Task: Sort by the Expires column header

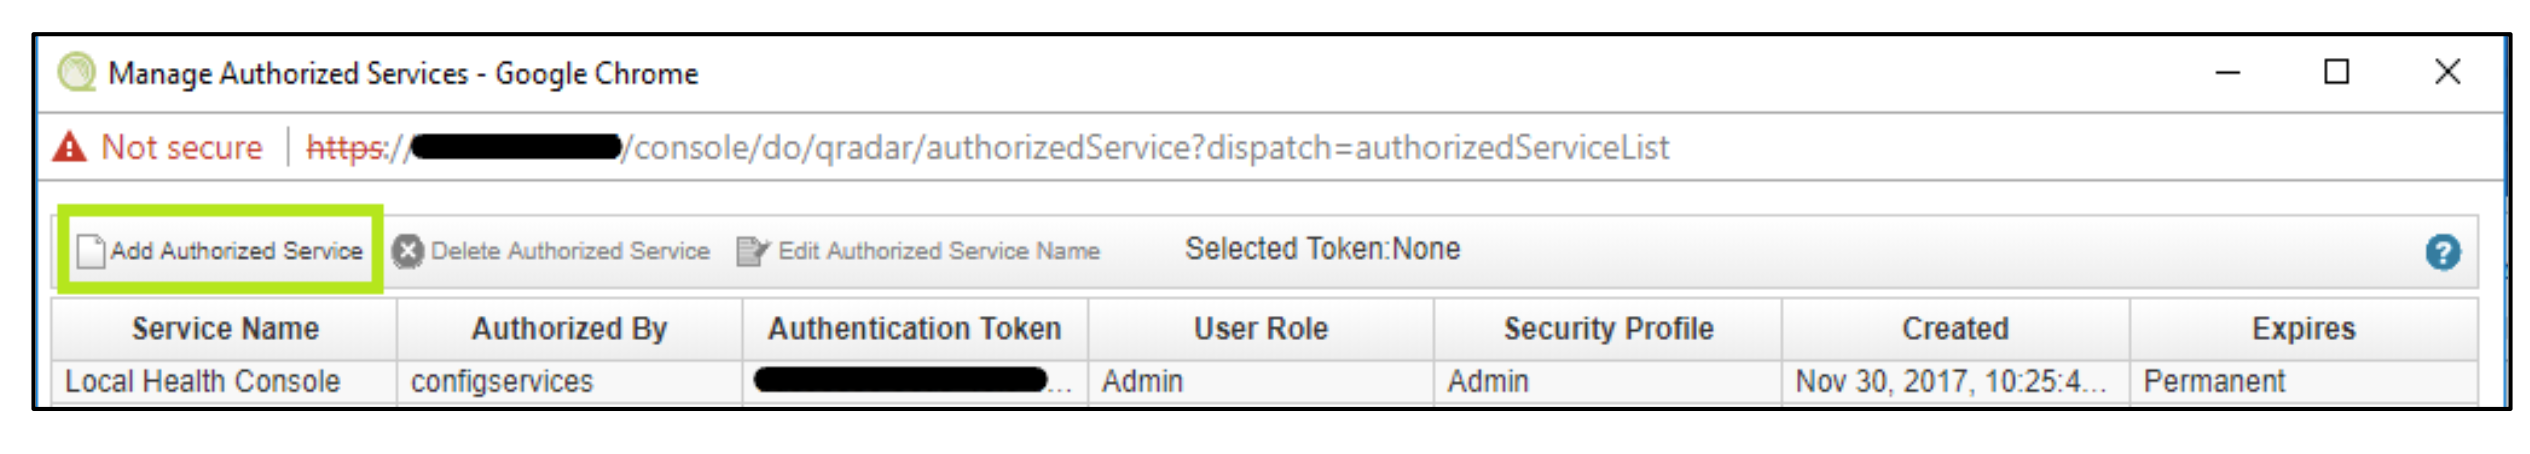Action: click(2303, 328)
